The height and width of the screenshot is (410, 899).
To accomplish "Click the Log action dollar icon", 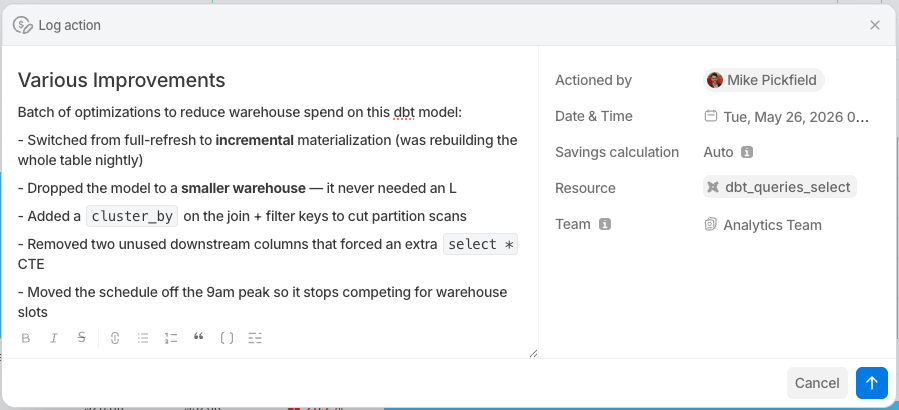I will pyautogui.click(x=23, y=25).
